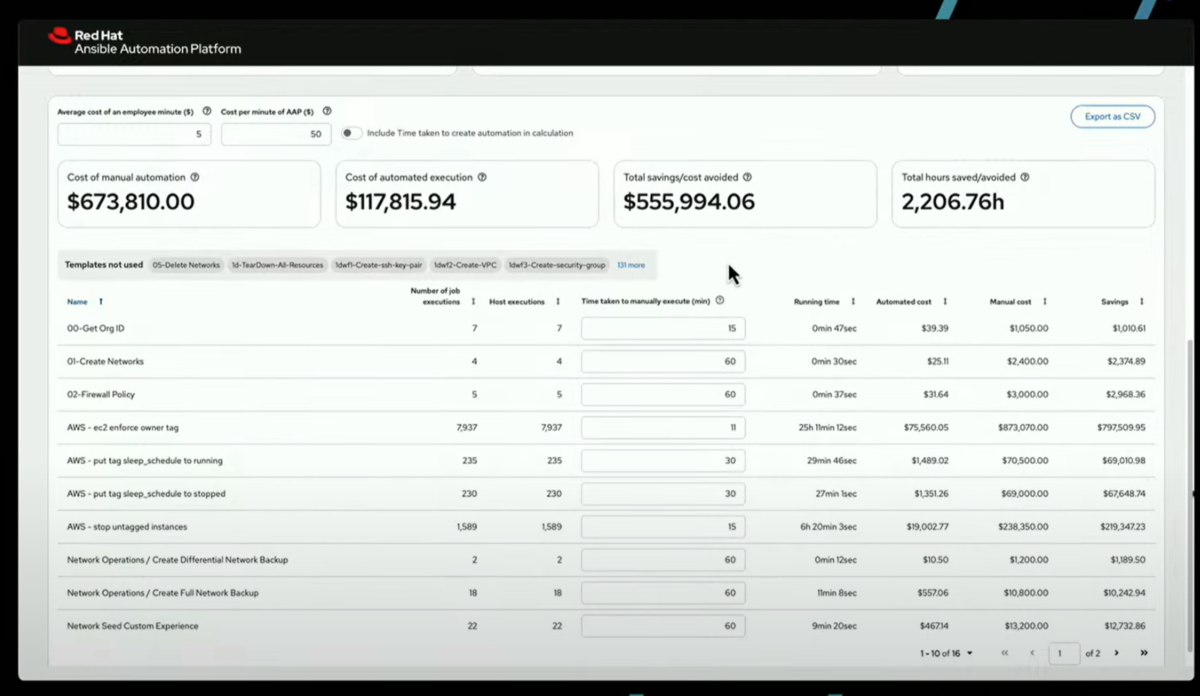Click AWS - stop untagged instances name
The height and width of the screenshot is (696, 1200).
coord(127,526)
